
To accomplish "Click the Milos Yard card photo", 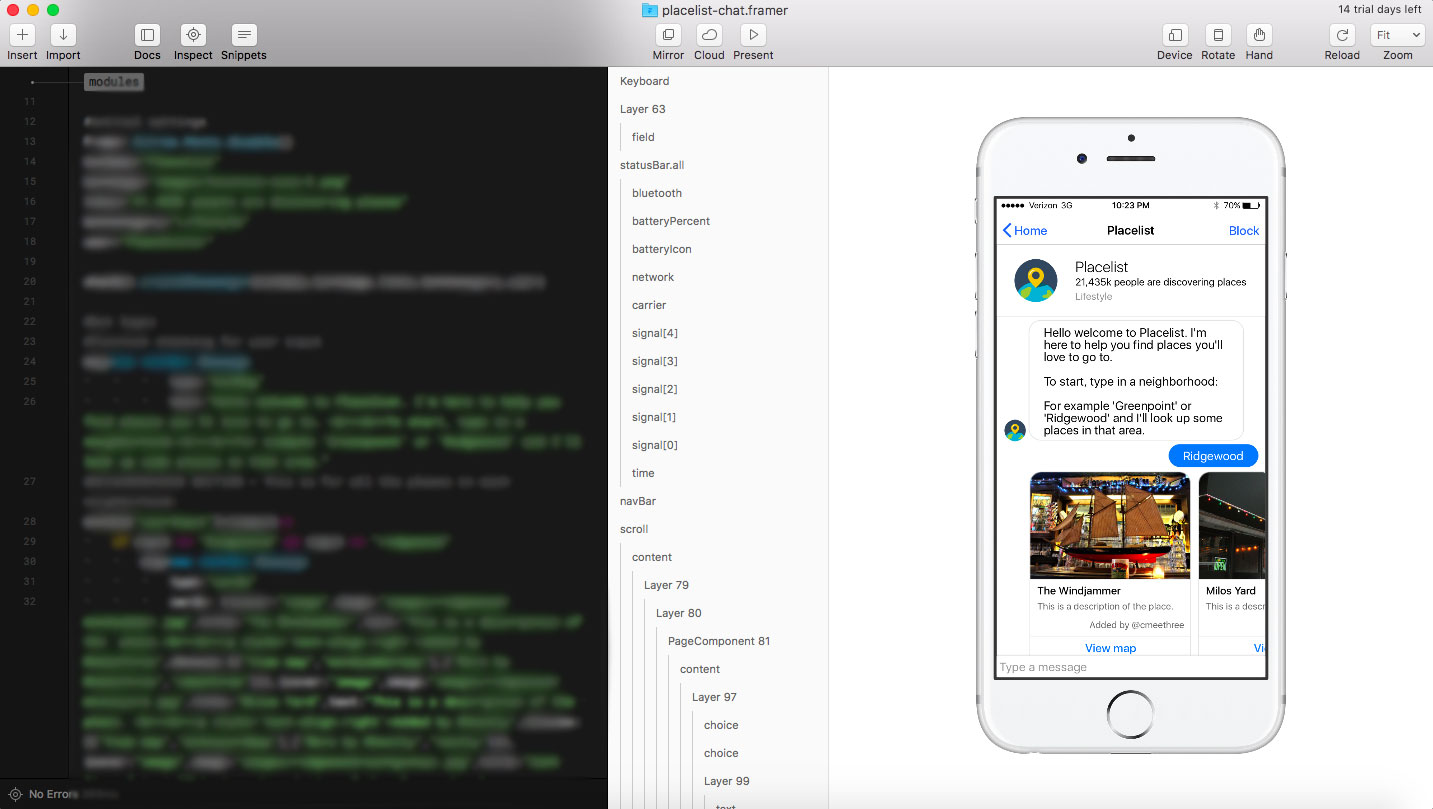I will 1232,526.
